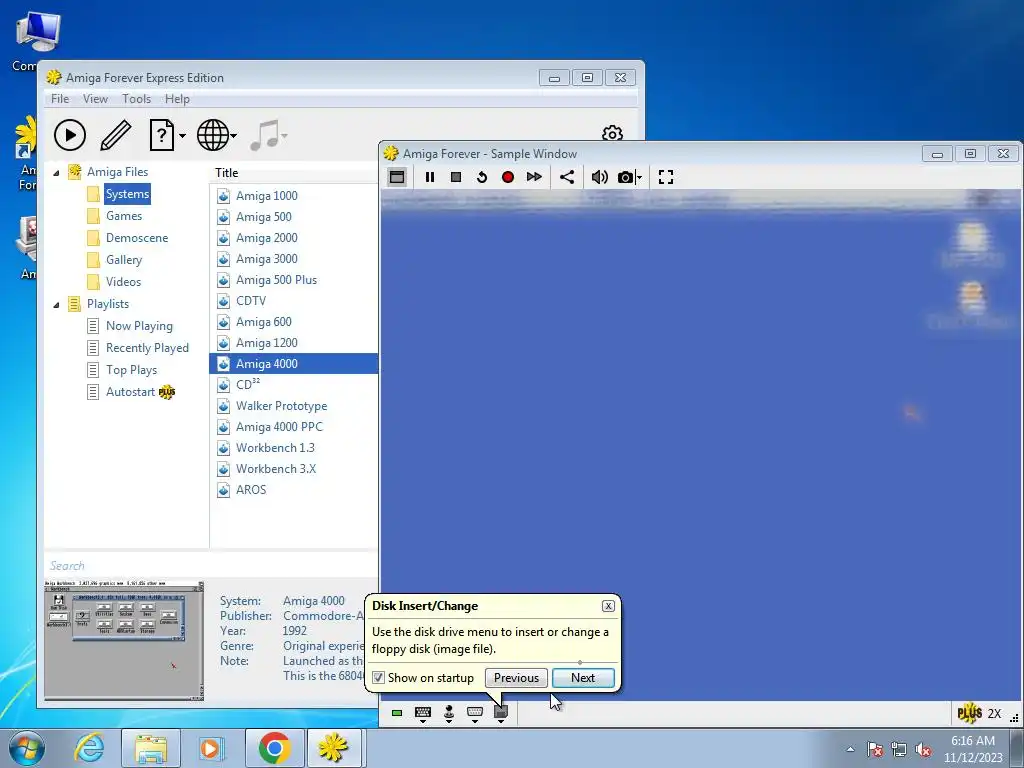Uncheck Show on startup checkbox

point(378,678)
